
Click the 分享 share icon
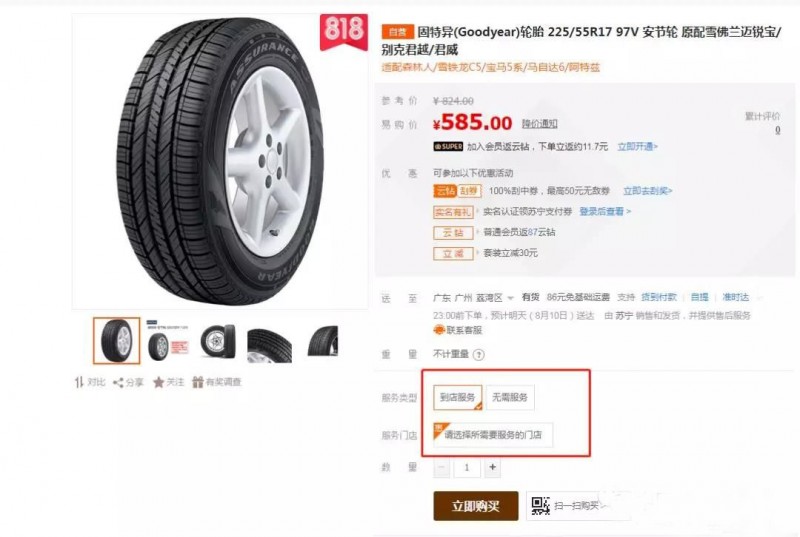coord(118,382)
